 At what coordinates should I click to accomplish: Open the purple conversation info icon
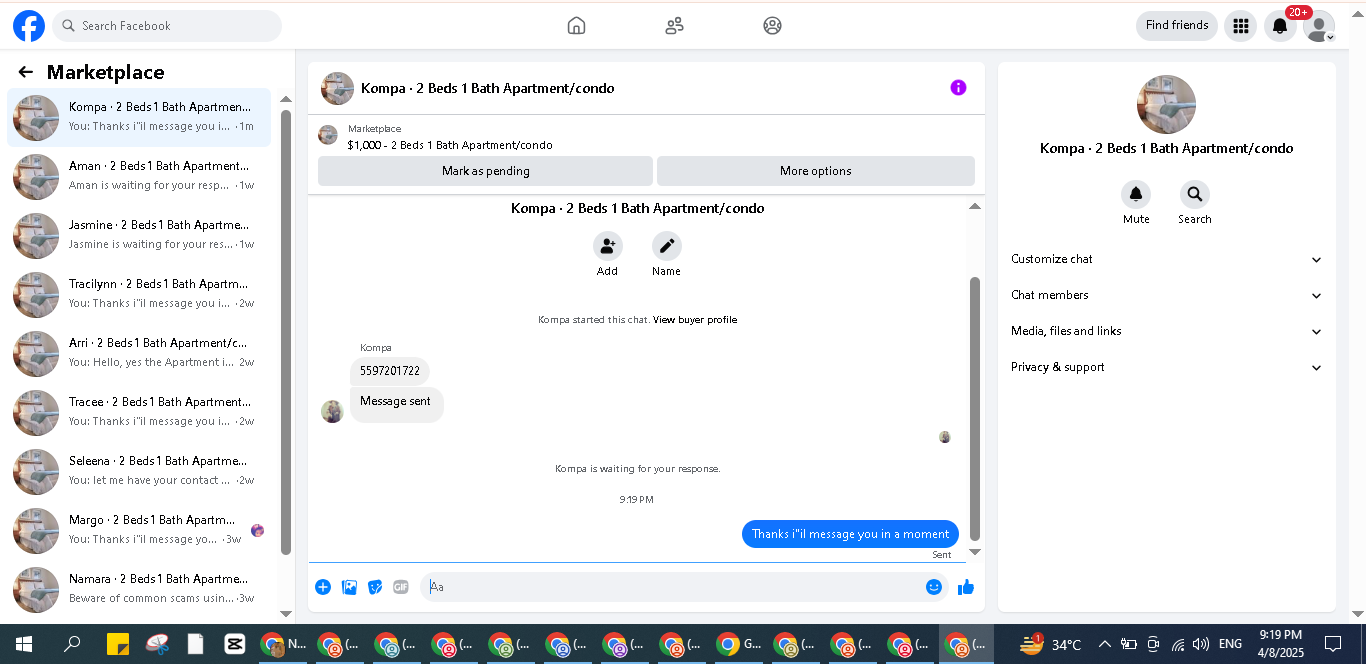(x=958, y=88)
